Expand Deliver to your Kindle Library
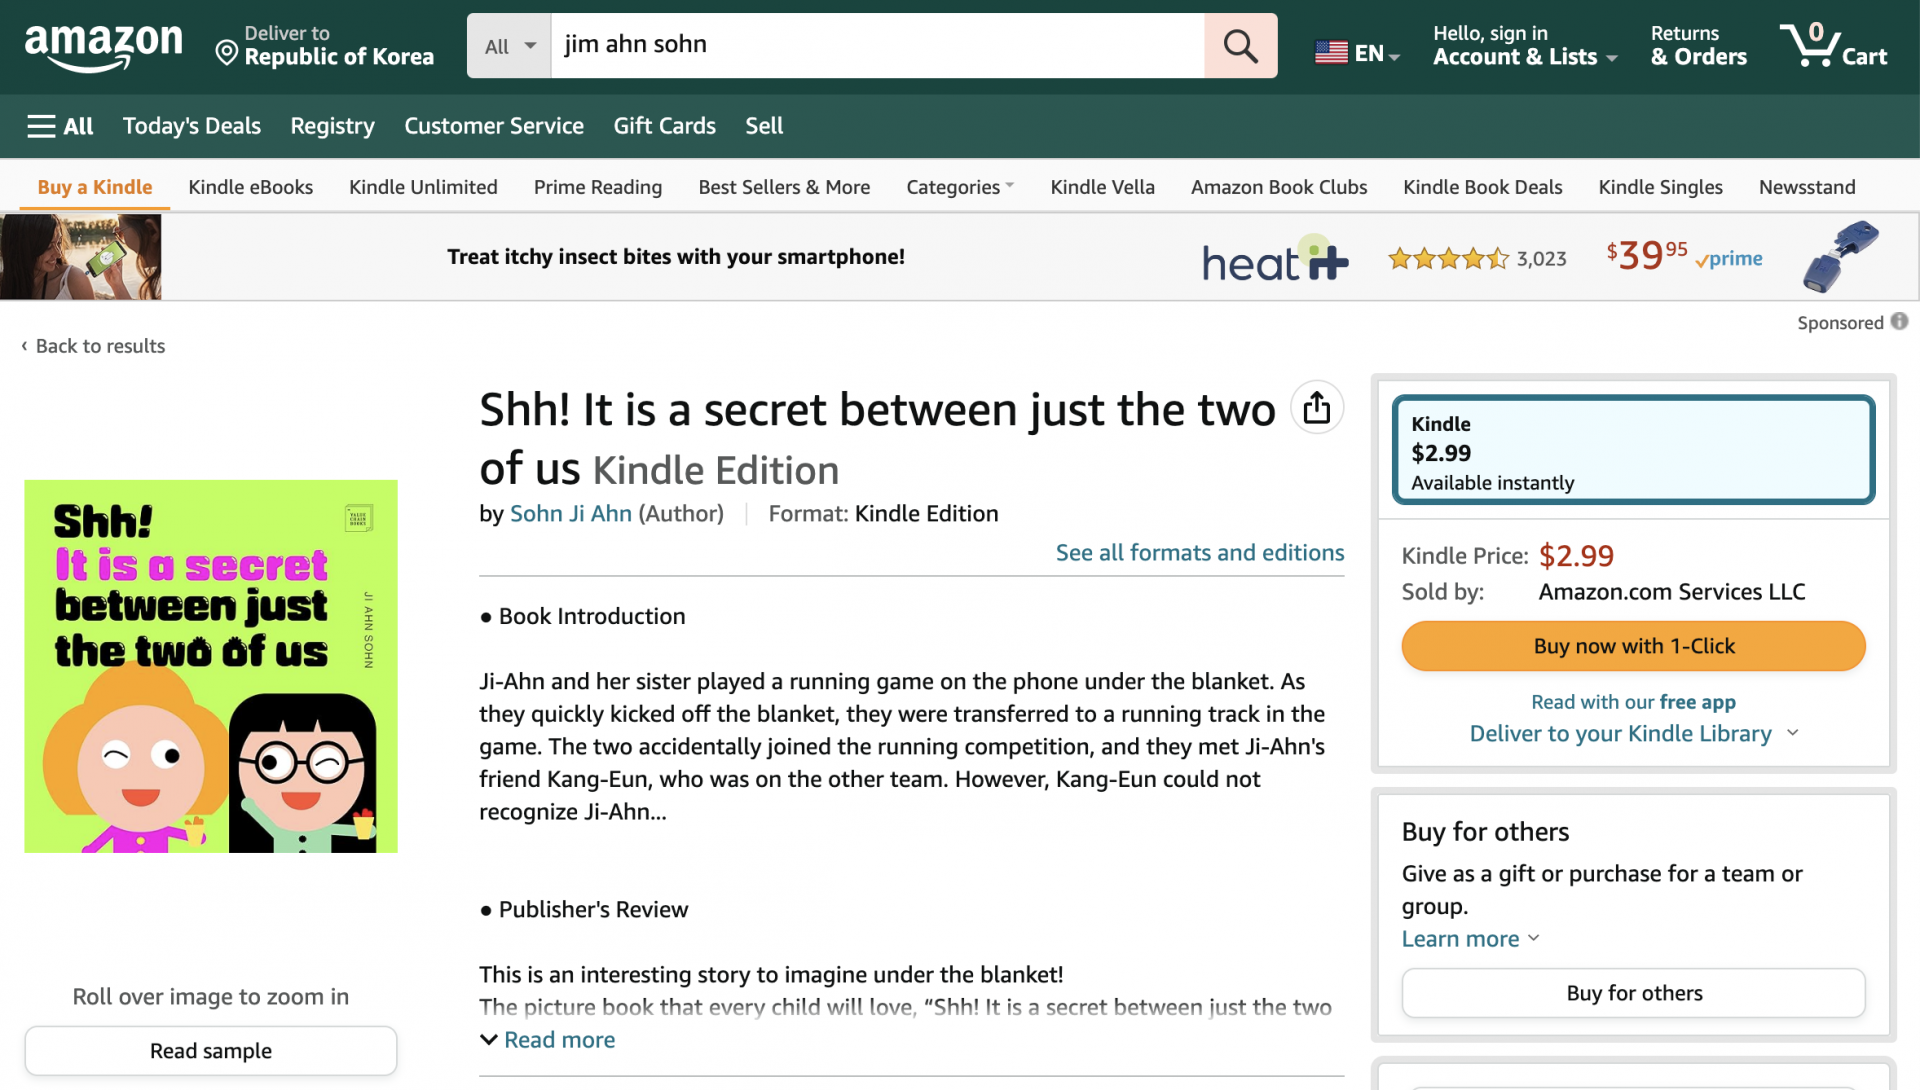This screenshot has width=1920, height=1090. tap(1633, 734)
